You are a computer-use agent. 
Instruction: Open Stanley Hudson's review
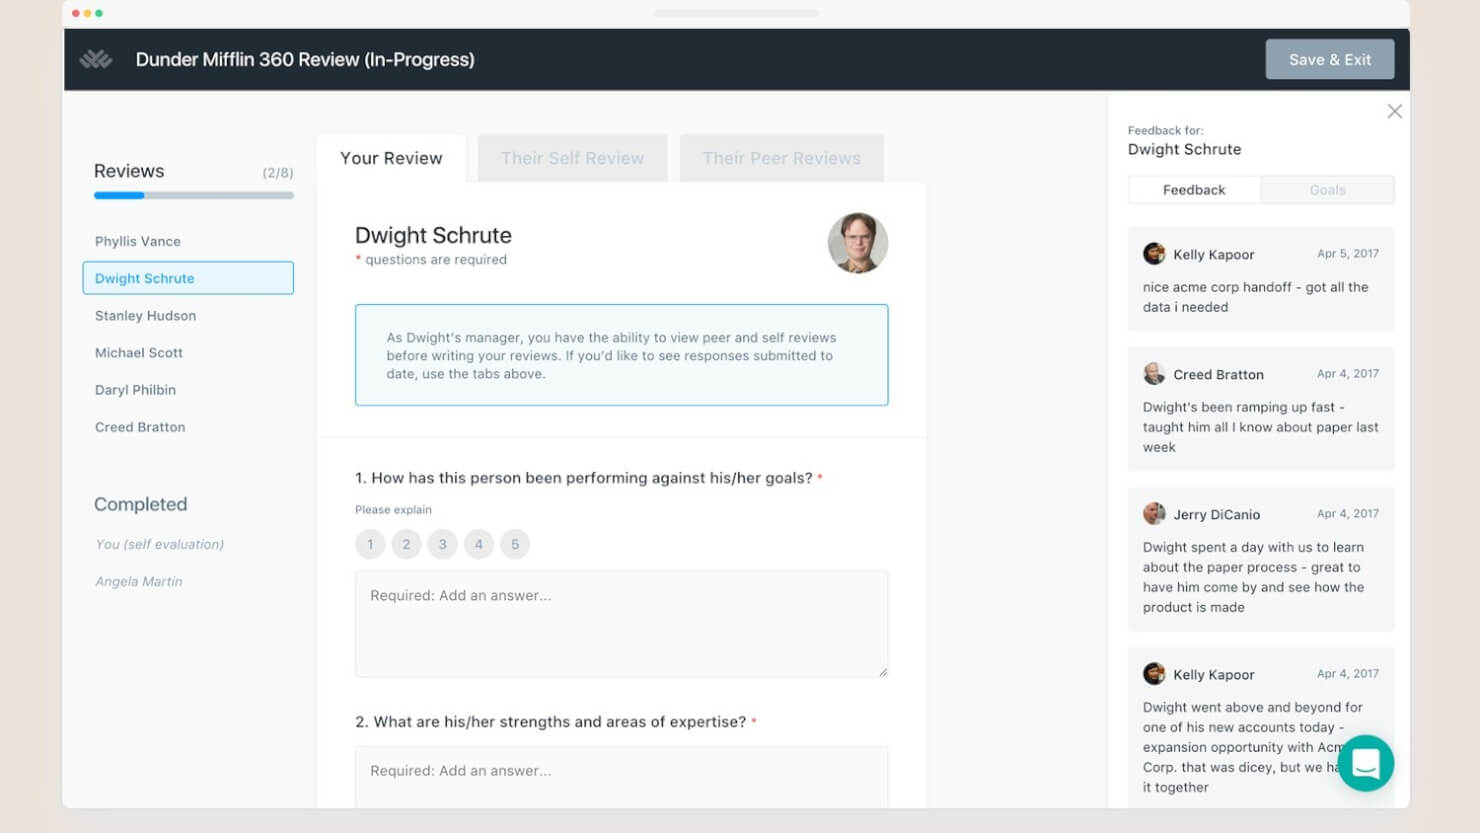[145, 315]
